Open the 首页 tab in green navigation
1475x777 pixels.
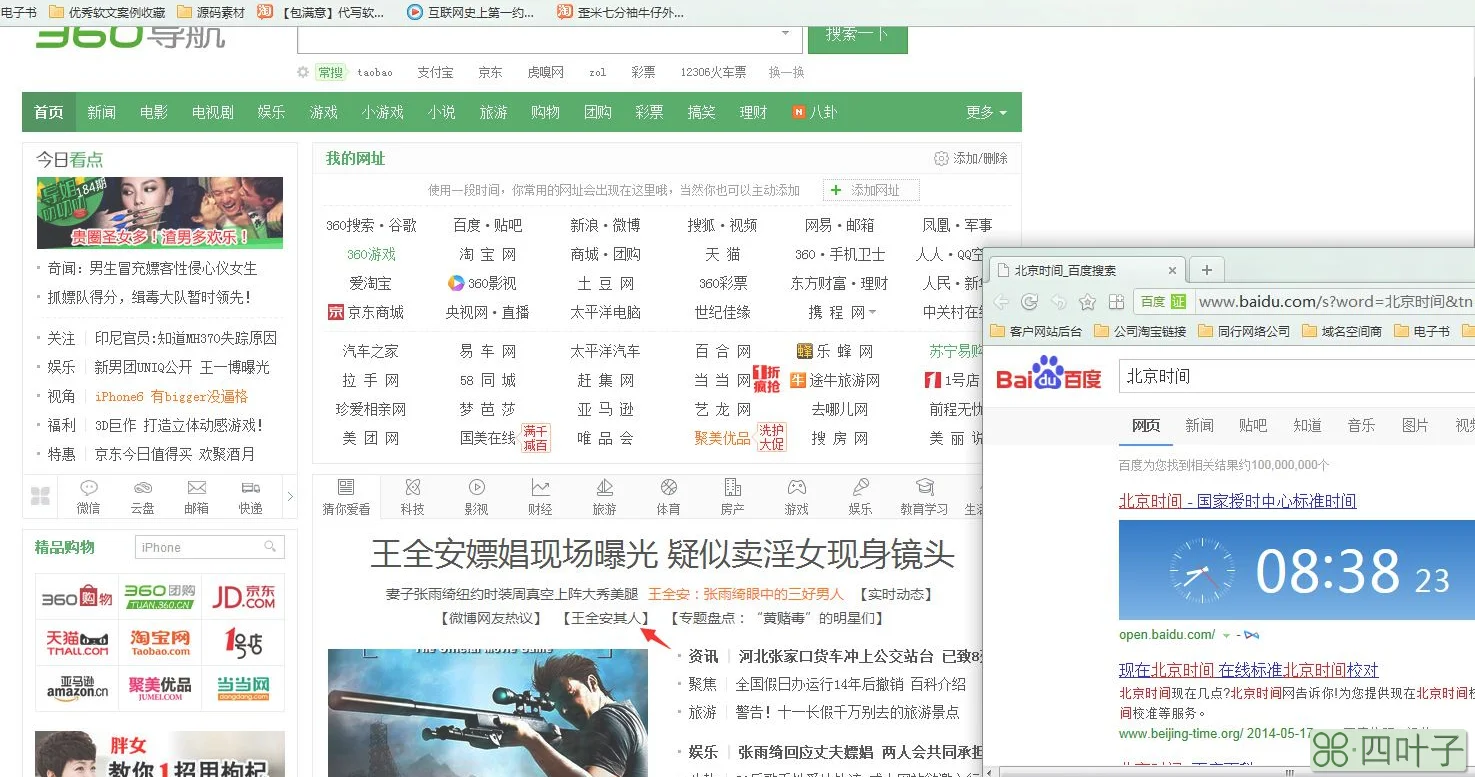point(49,112)
